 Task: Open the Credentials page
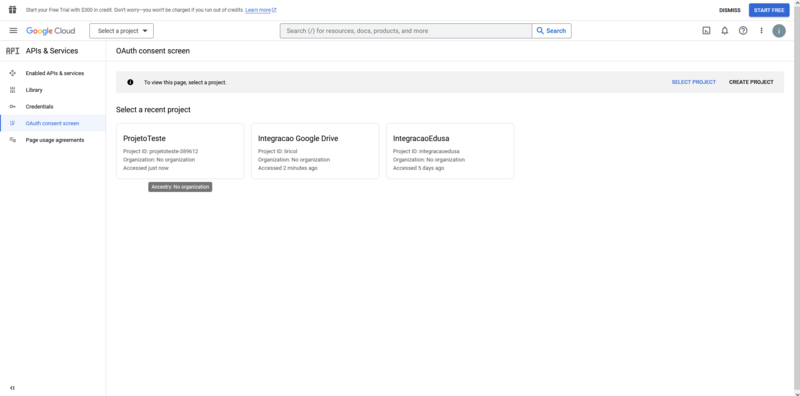pos(53,107)
